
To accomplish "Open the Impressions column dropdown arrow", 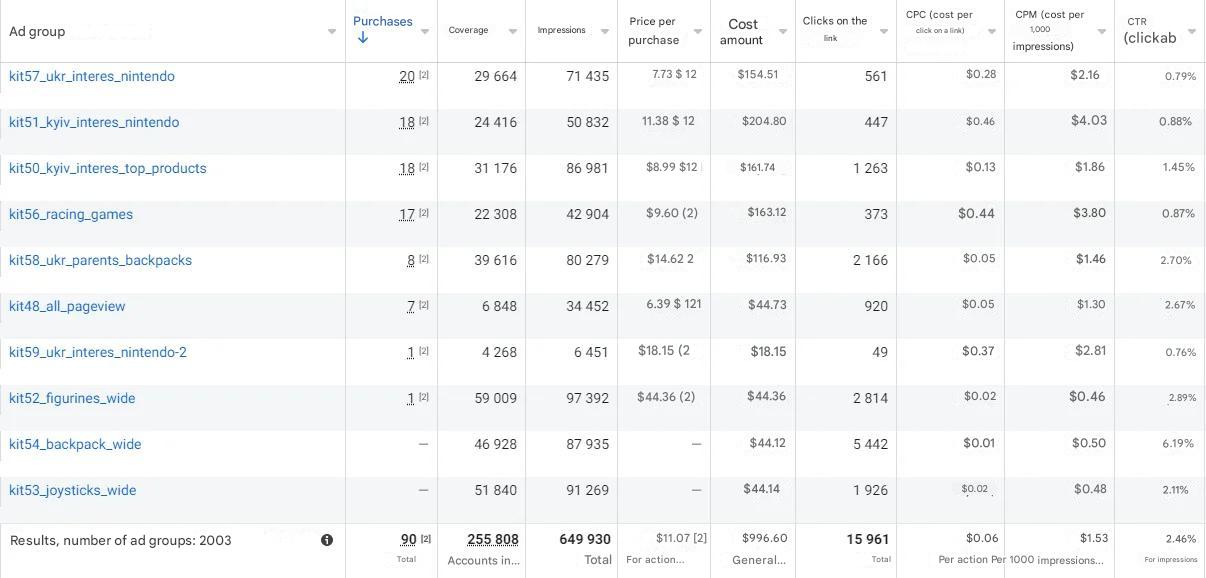I will [604, 32].
